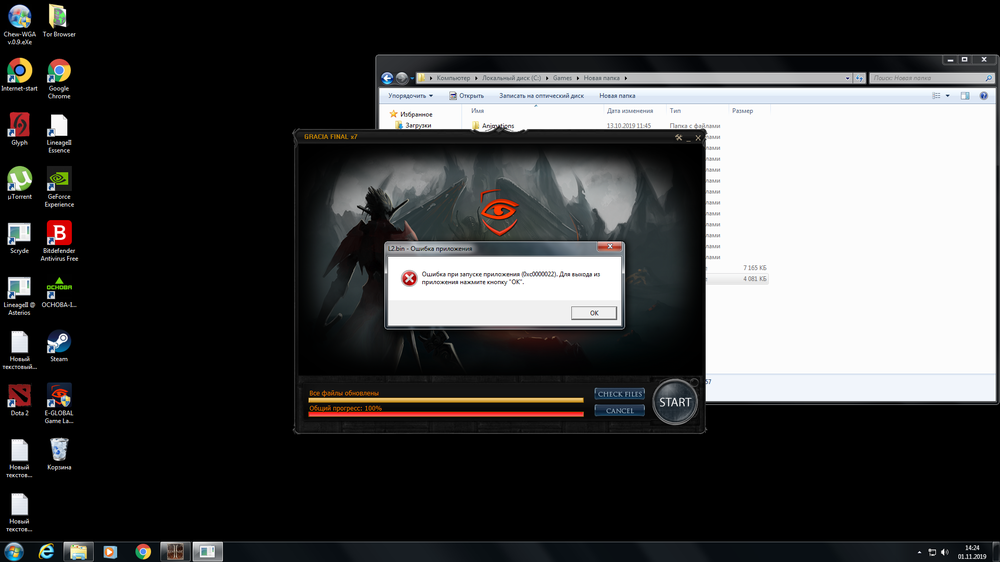Open the Steam desktop shortcut
This screenshot has width=1000, height=562.
click(x=59, y=343)
